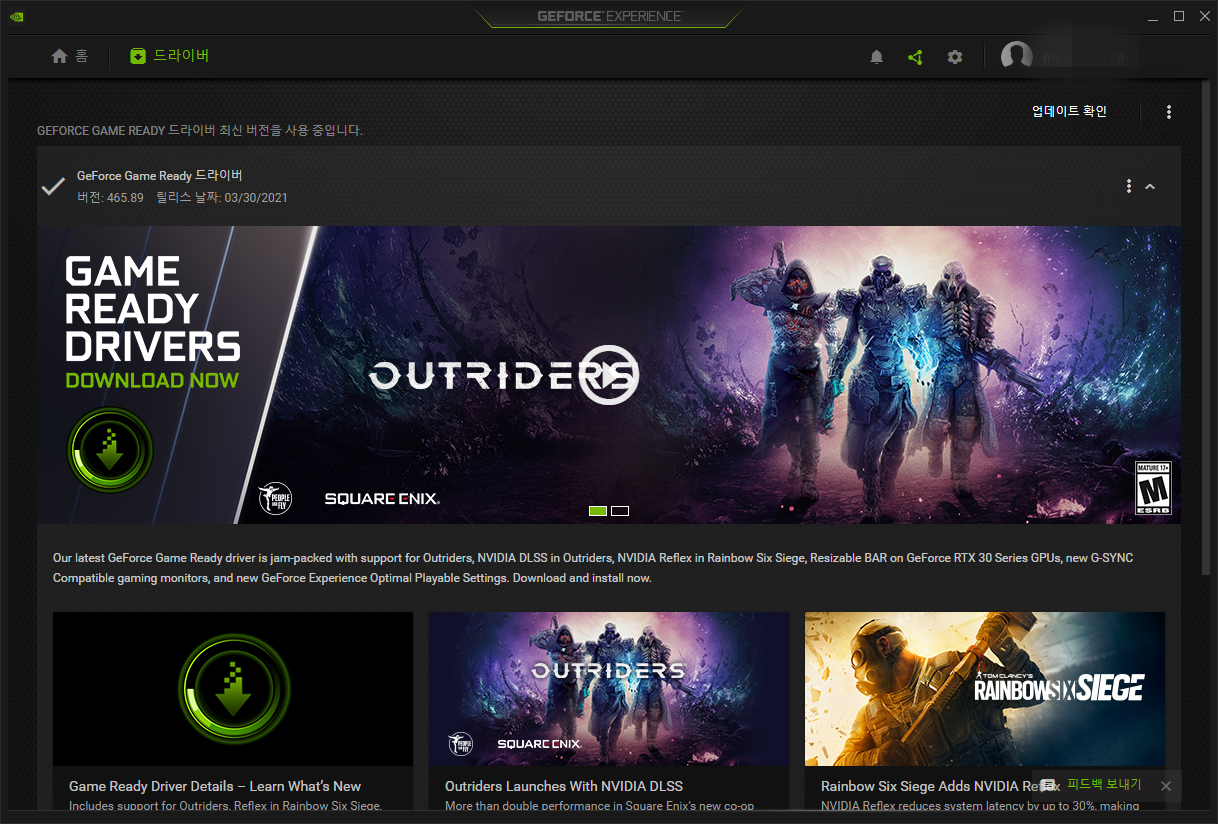Click the NVIDIA logo in the title bar

point(17,16)
